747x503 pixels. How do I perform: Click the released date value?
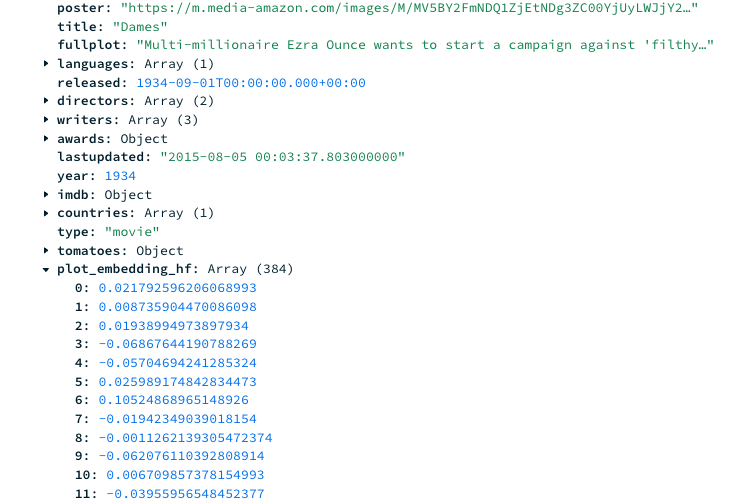coord(251,82)
